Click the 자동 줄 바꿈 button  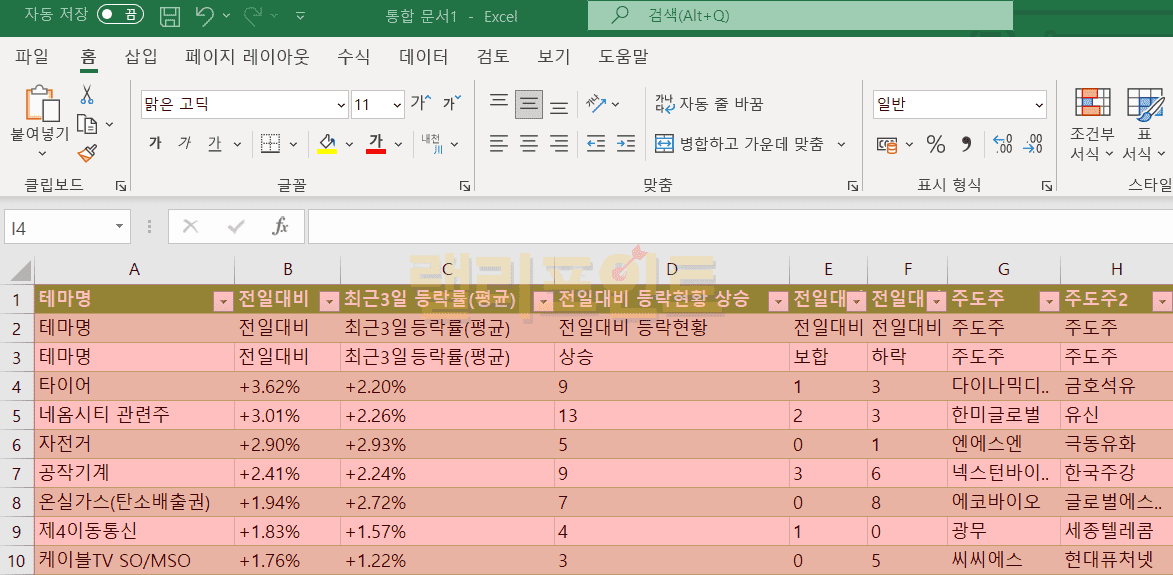(709, 104)
